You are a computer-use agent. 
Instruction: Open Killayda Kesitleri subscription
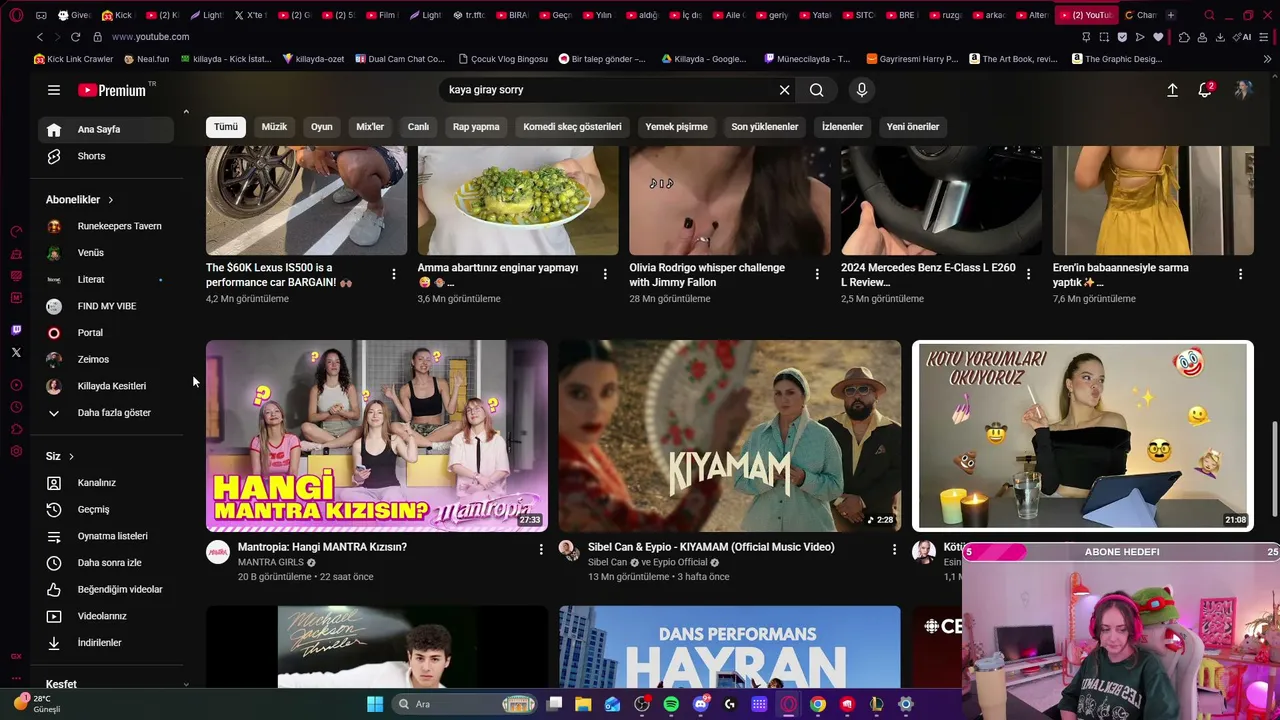point(106,386)
